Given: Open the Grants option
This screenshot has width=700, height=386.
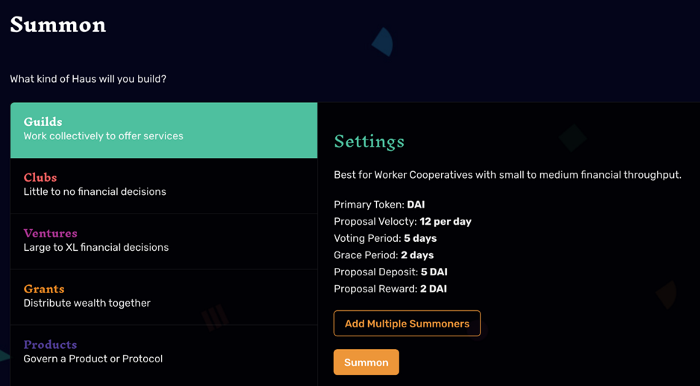Looking at the screenshot, I should [164, 297].
